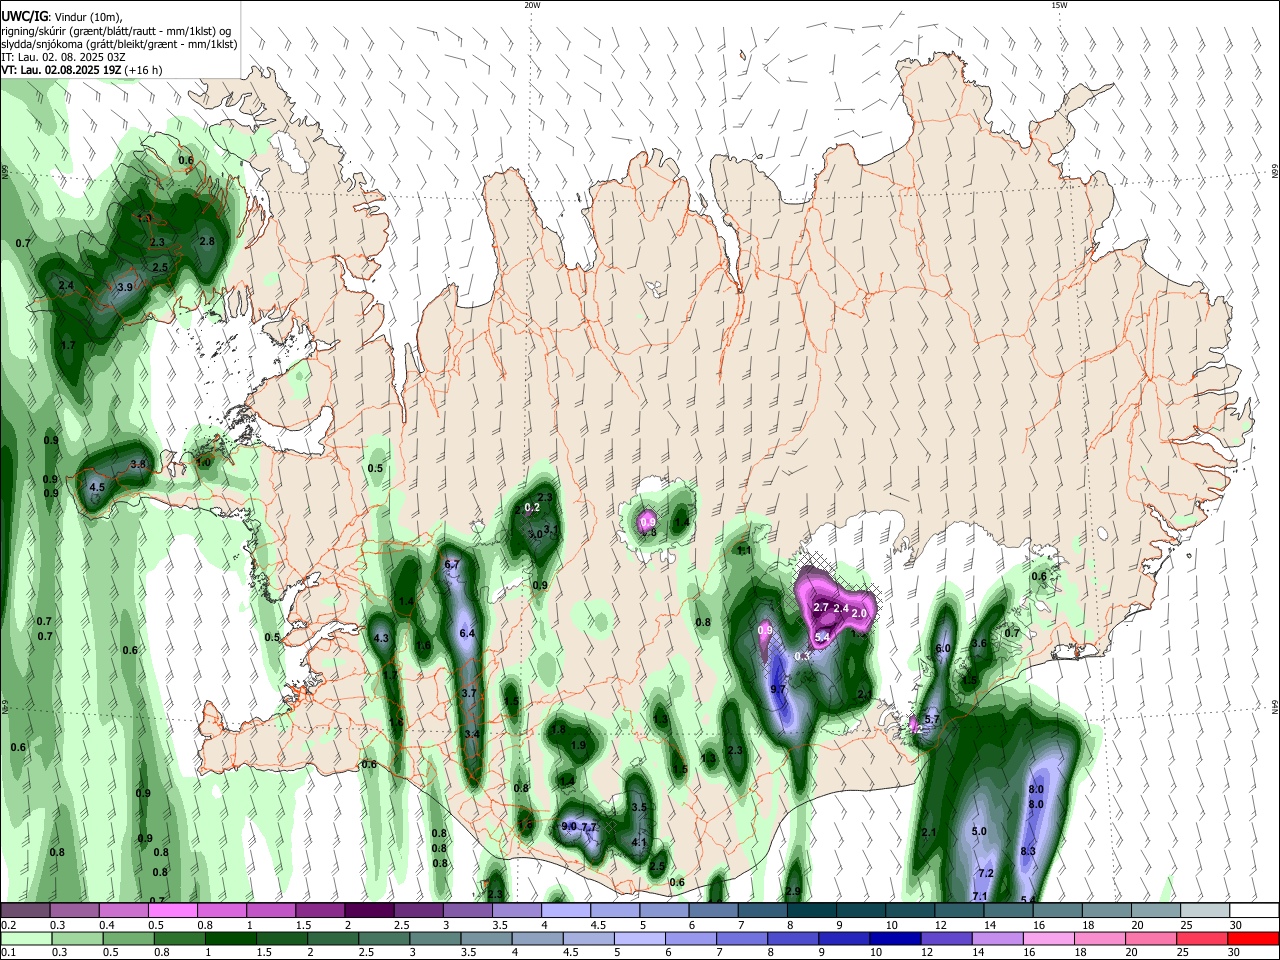Click the 6.4 precipitation value
Viewport: 1280px width, 960px height.
tap(467, 633)
